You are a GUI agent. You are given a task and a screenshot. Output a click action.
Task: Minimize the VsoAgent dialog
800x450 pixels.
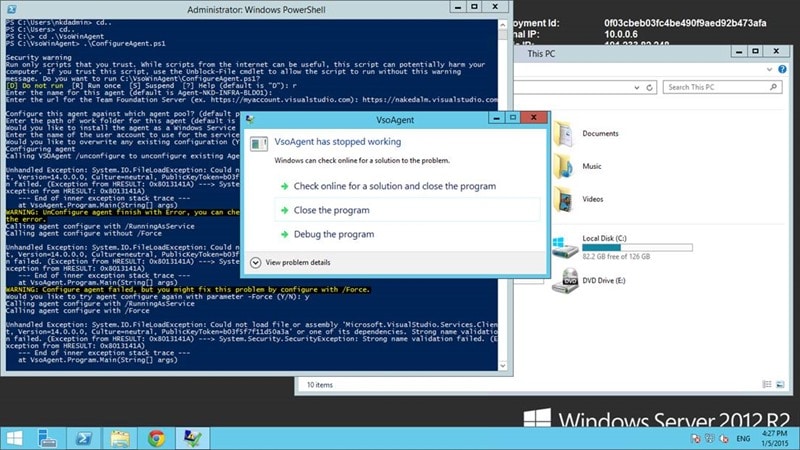[x=496, y=118]
